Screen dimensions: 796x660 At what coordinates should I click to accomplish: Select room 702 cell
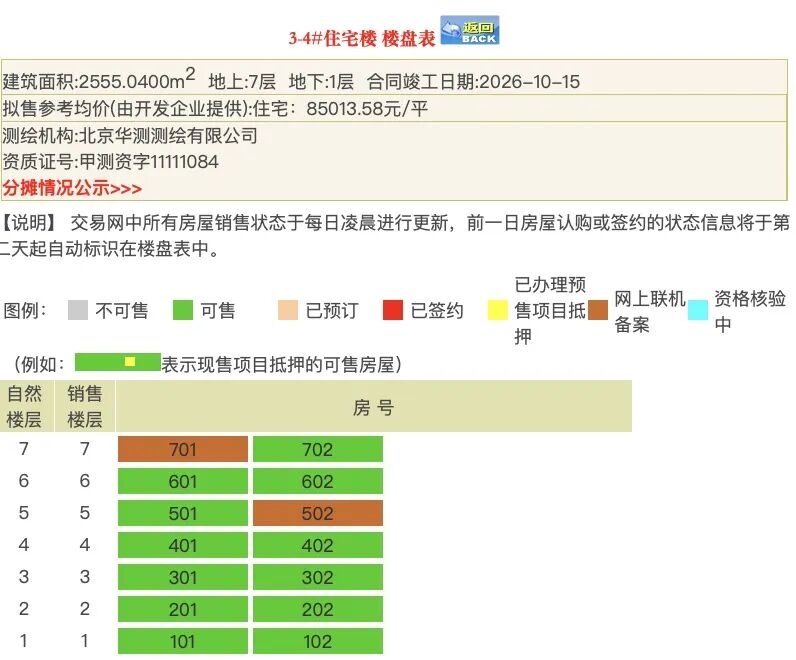(x=318, y=450)
